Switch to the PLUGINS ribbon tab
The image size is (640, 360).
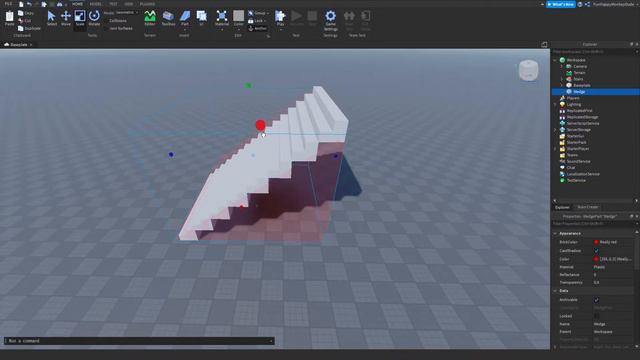(147, 4)
